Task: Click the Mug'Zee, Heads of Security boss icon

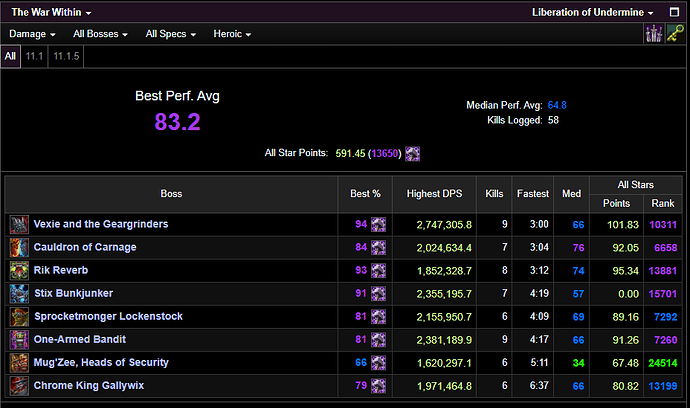Action: (19, 363)
